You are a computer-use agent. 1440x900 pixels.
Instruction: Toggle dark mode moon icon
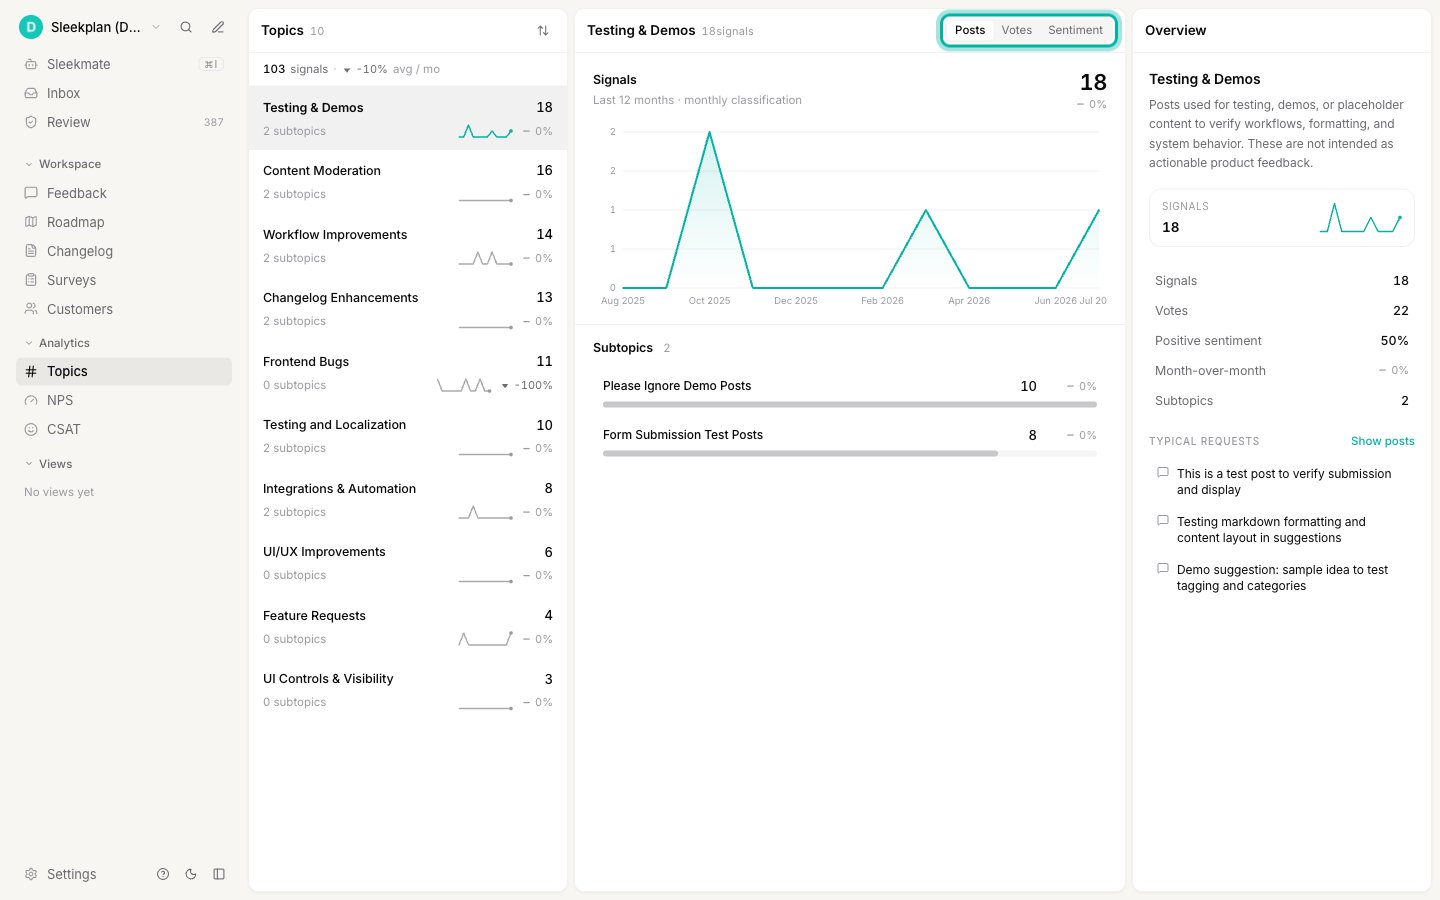pyautogui.click(x=191, y=874)
